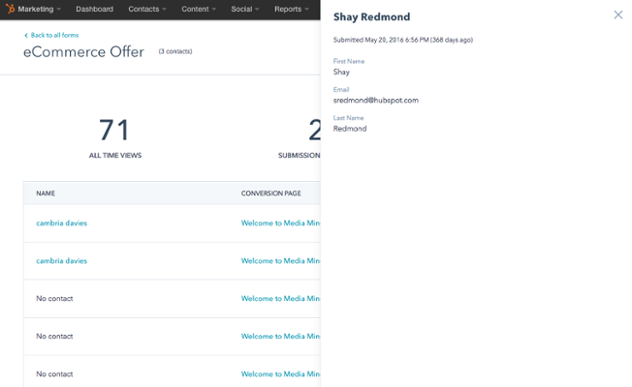Follow the Back to all forms link

[x=55, y=35]
